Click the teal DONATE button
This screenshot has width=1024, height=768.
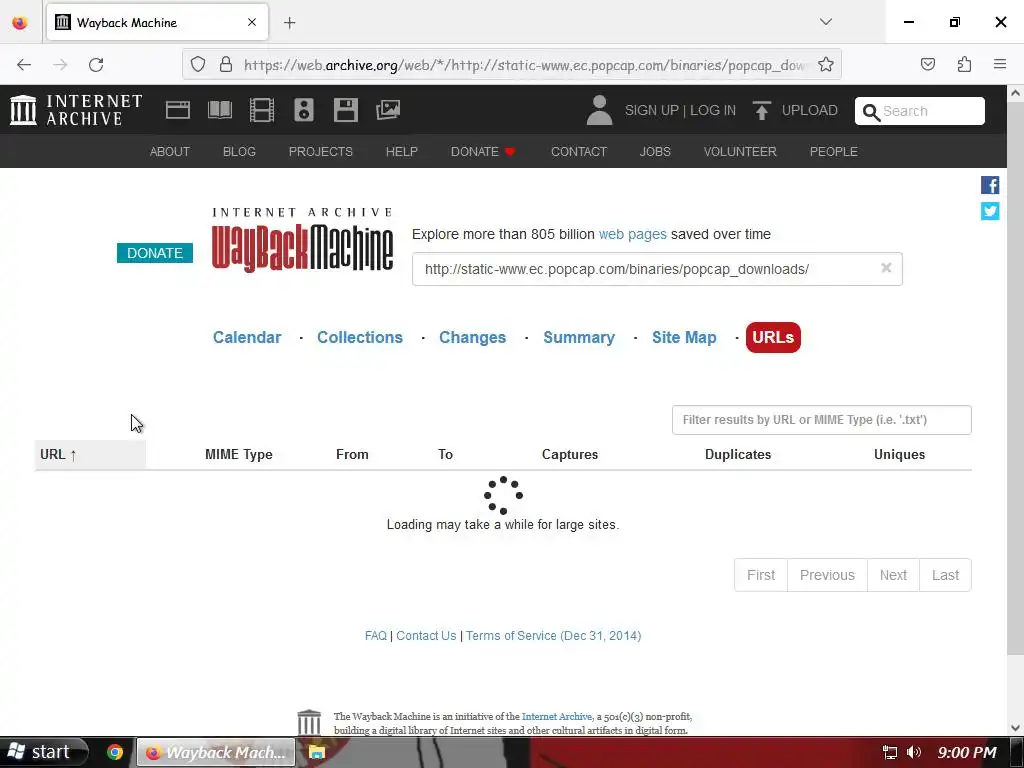pos(155,253)
